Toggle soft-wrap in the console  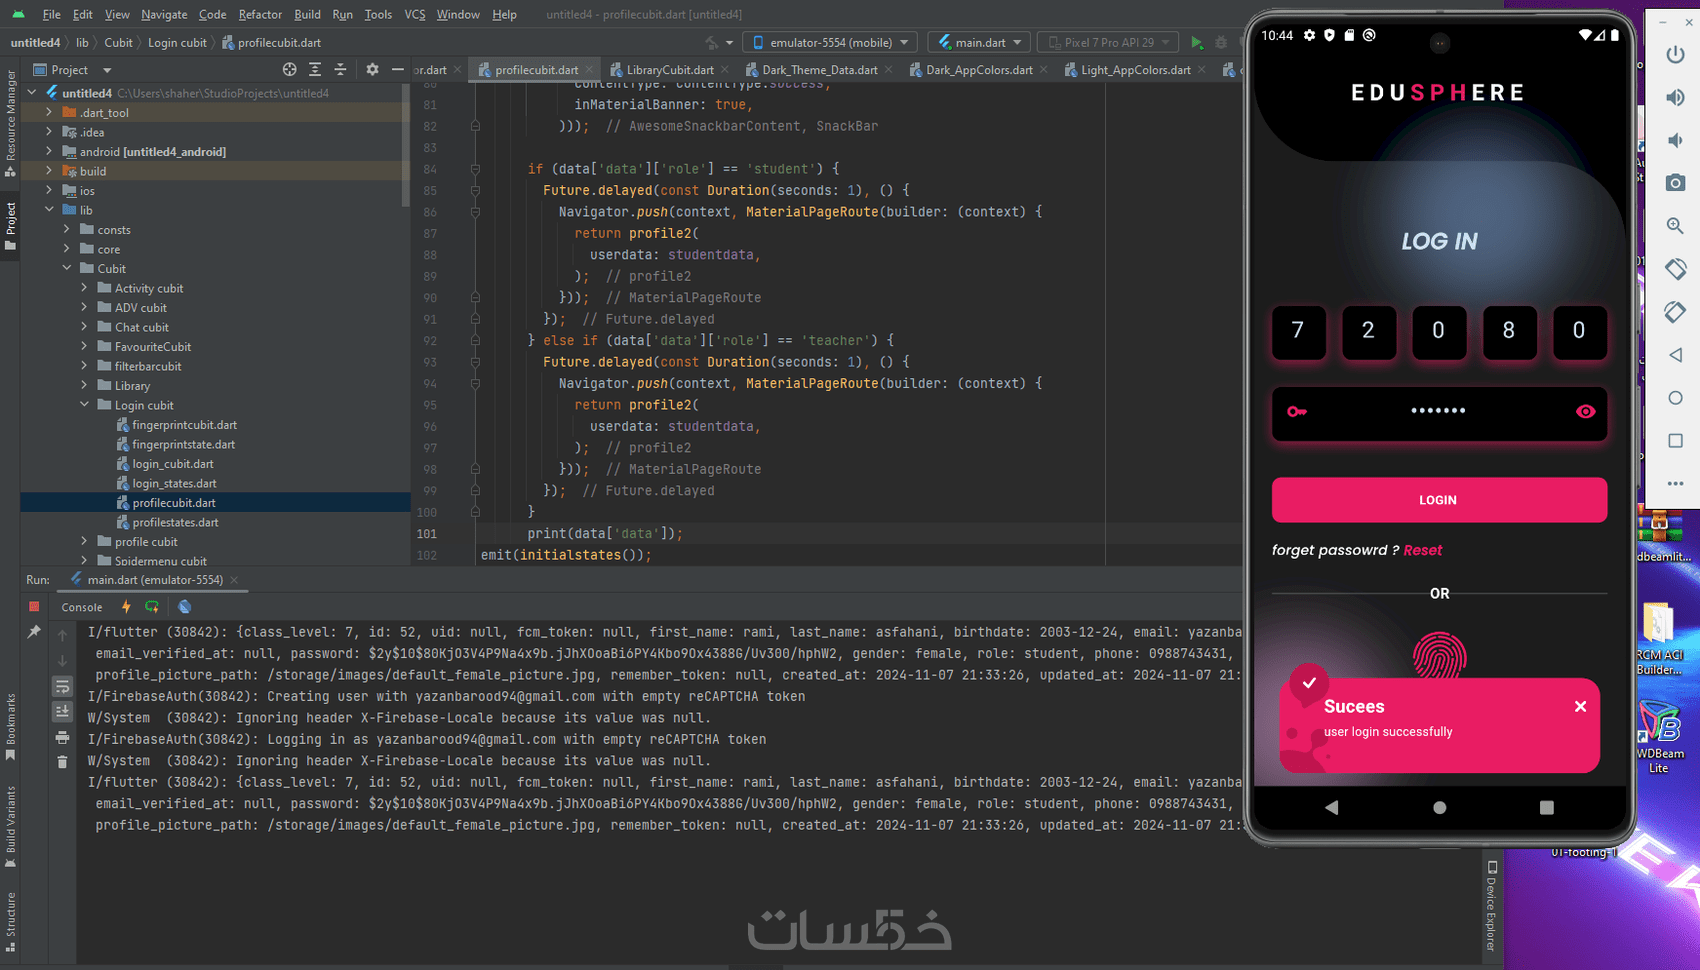click(62, 687)
